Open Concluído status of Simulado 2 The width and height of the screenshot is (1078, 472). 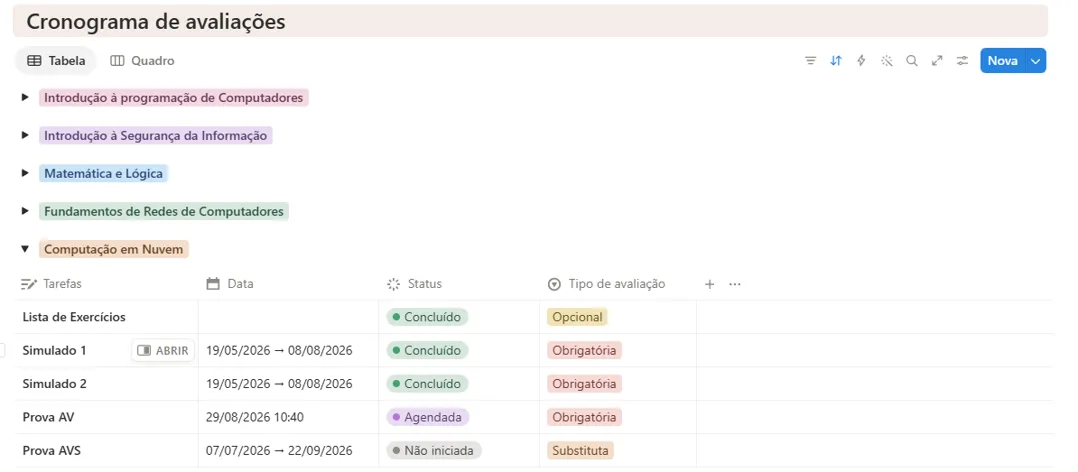click(x=427, y=383)
